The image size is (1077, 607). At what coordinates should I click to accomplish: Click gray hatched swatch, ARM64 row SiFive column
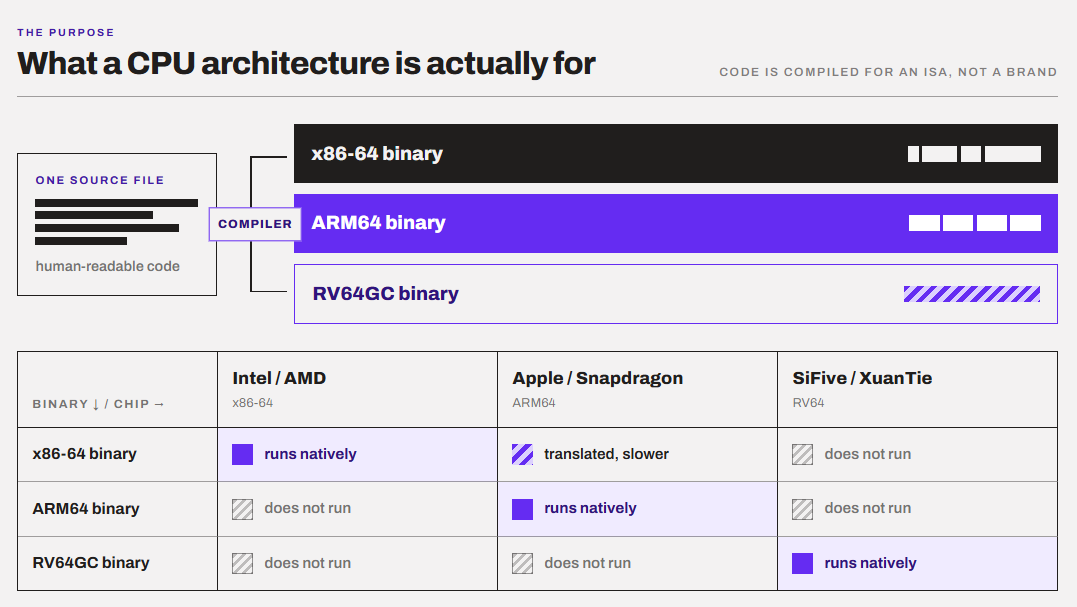coord(802,509)
